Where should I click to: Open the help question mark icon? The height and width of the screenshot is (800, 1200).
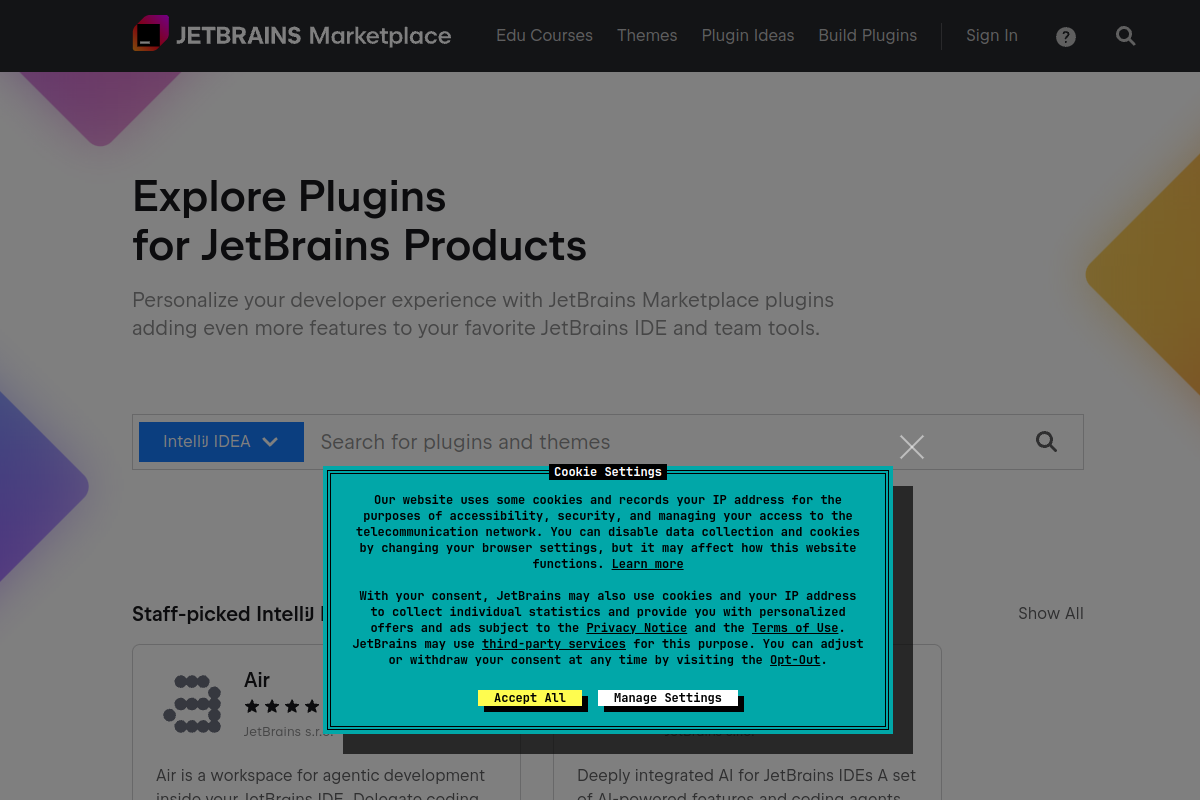(1066, 37)
